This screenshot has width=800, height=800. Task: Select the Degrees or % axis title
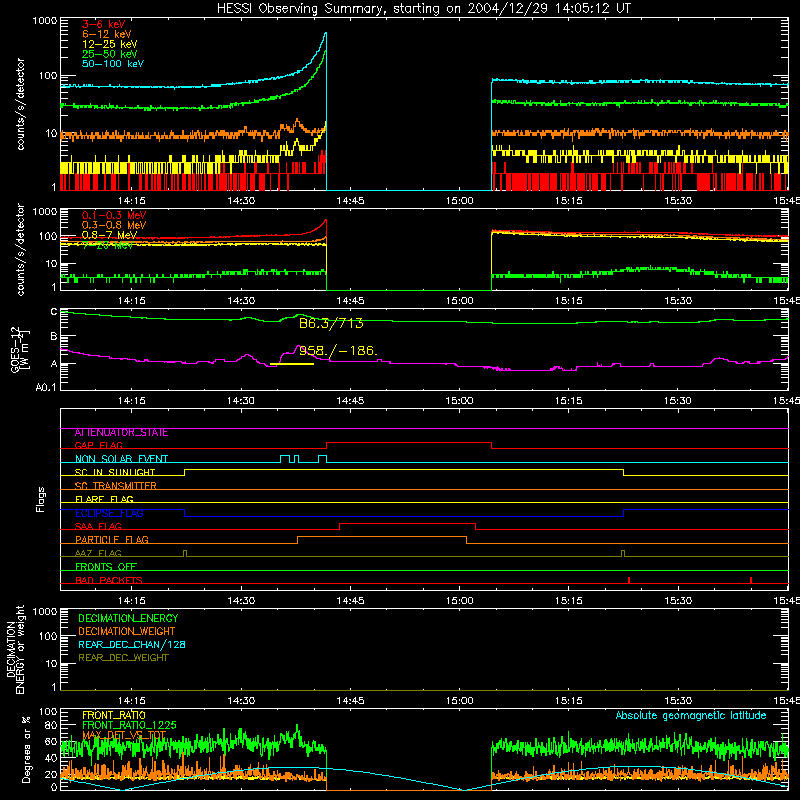coord(26,750)
